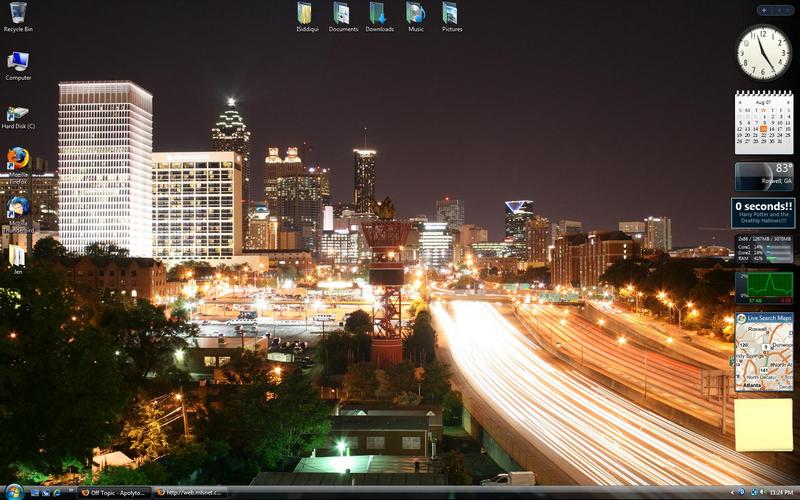Launch Mozilla Thunderbird from desktop

click(x=18, y=208)
